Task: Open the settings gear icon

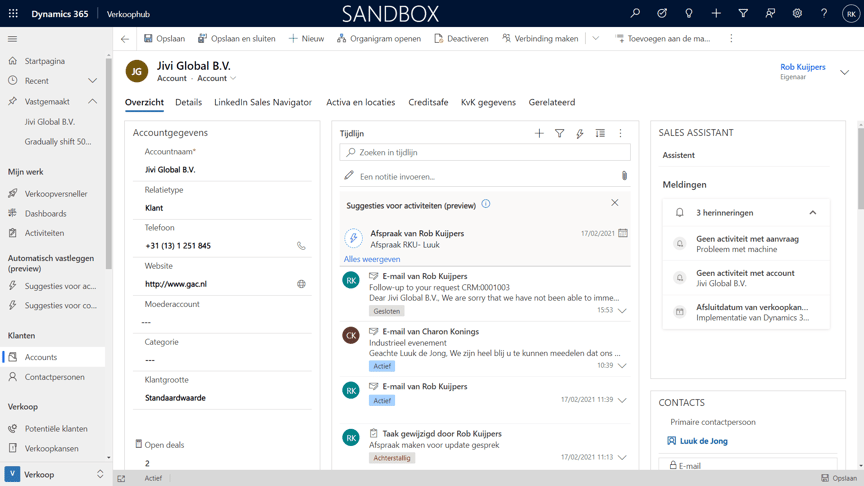Action: pos(797,13)
